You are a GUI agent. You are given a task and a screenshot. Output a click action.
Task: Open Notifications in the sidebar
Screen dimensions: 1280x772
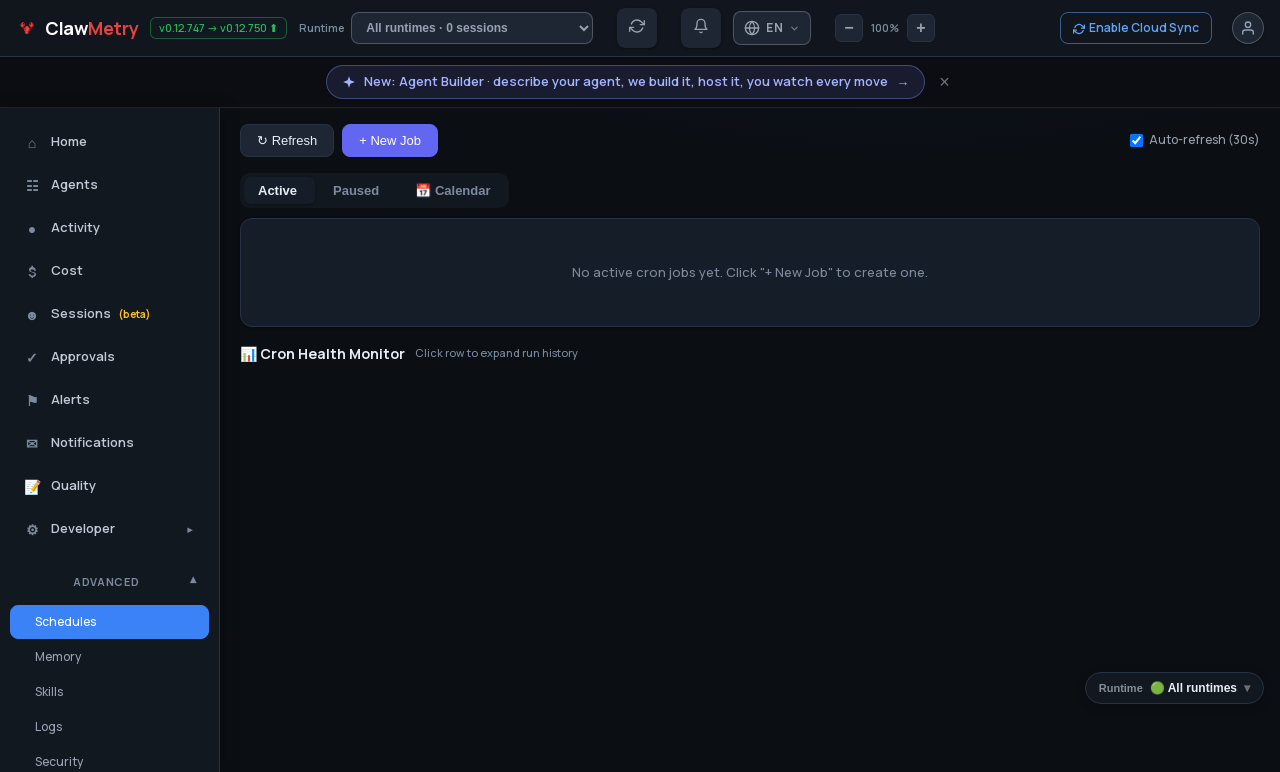pyautogui.click(x=109, y=443)
